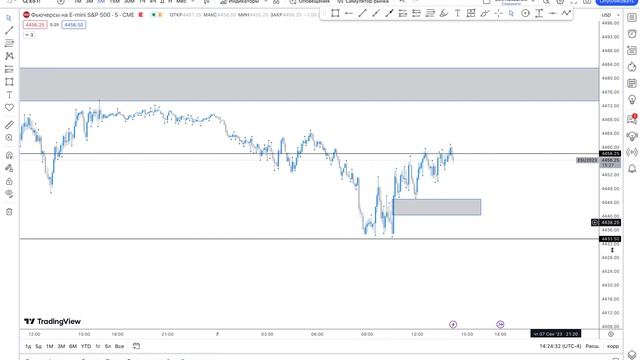
Task: Select horizontal ray tool in favorites toolbar
Action: [x=349, y=13]
